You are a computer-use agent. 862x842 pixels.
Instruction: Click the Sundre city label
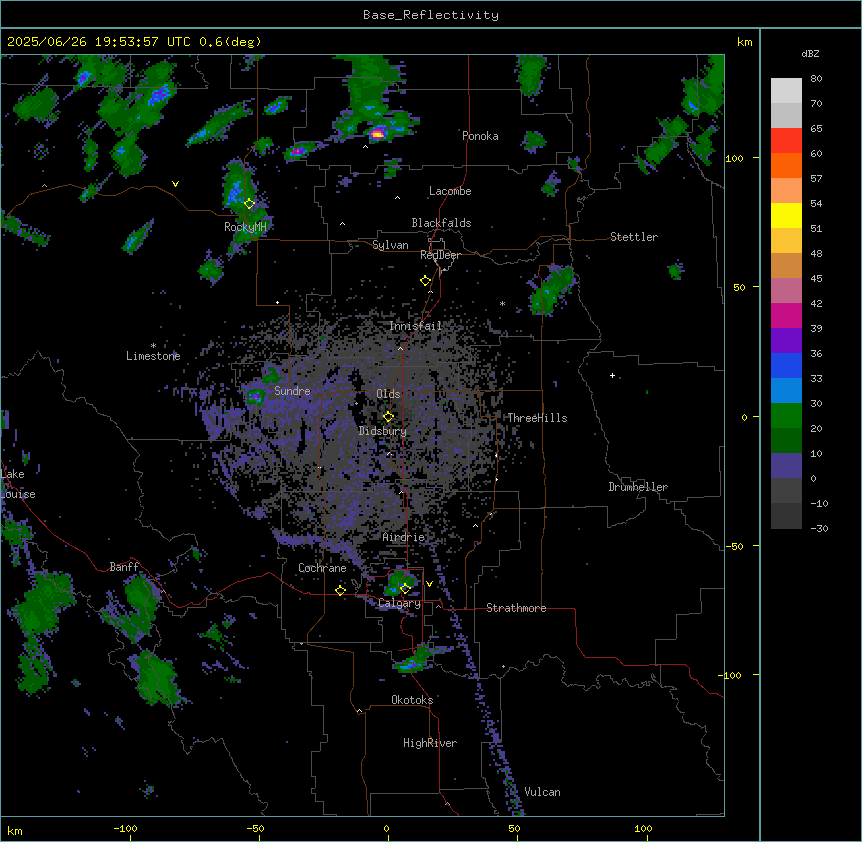tap(292, 391)
